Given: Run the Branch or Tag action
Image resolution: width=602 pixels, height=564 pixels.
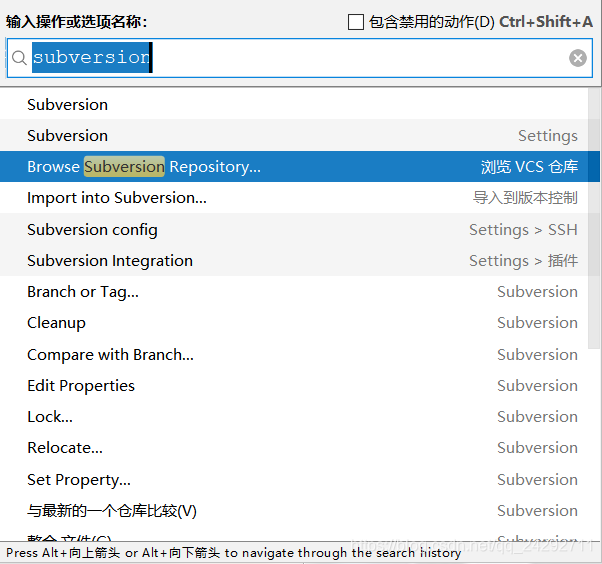Looking at the screenshot, I should pyautogui.click(x=294, y=292).
